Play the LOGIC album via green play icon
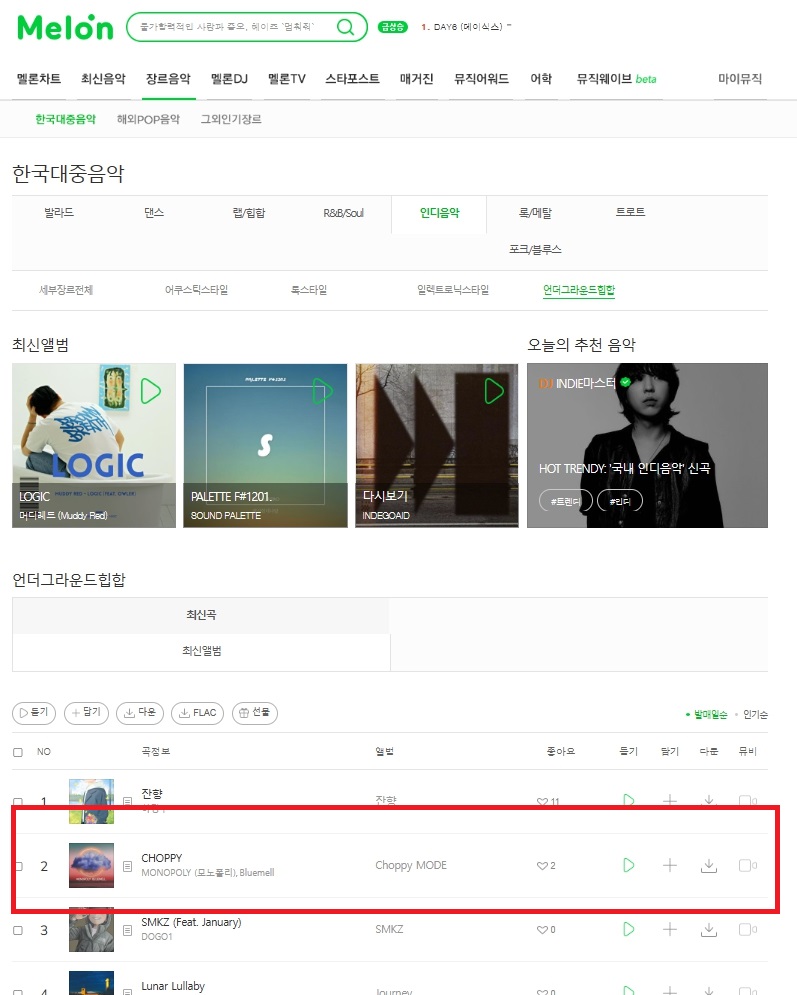 tap(150, 391)
